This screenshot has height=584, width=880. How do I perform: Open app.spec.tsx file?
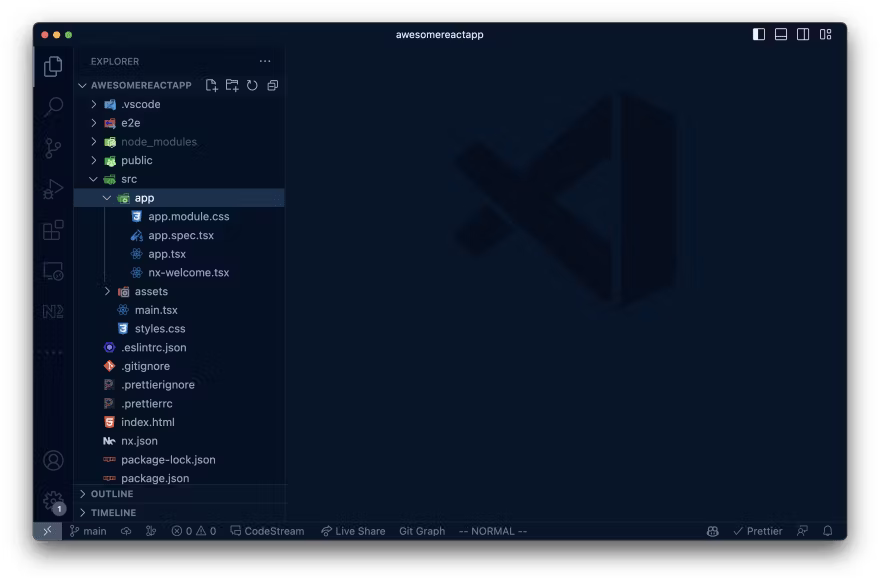click(179, 236)
